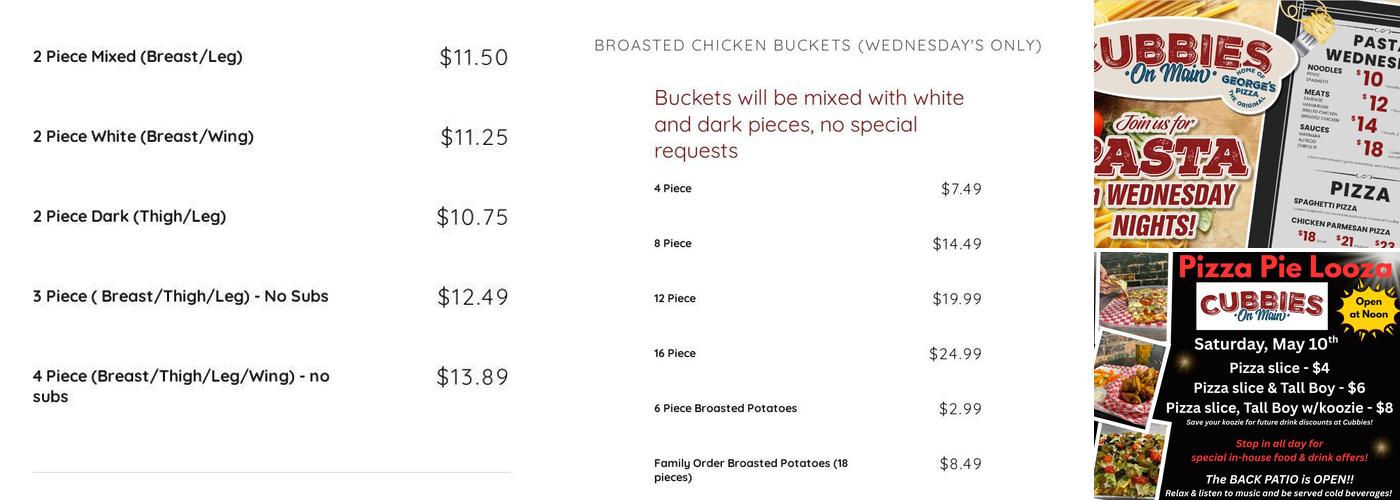The height and width of the screenshot is (500, 1400).
Task: Open the Pasta Wednesday Nights promo image
Action: tap(1246, 124)
